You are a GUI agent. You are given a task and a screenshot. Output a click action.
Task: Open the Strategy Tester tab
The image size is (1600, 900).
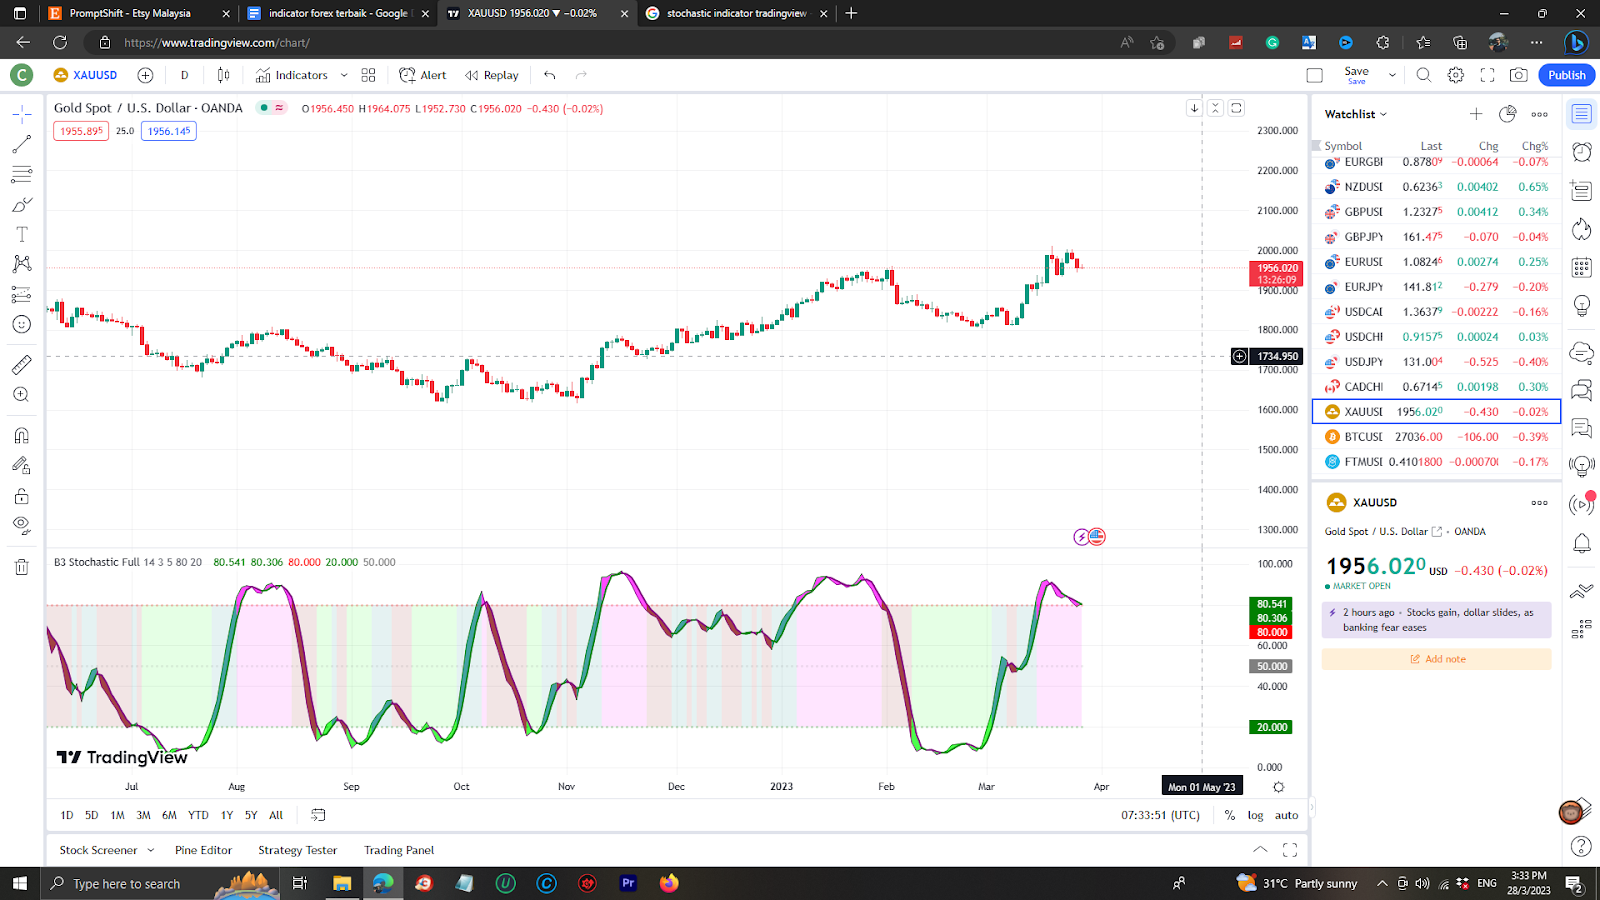[297, 850]
